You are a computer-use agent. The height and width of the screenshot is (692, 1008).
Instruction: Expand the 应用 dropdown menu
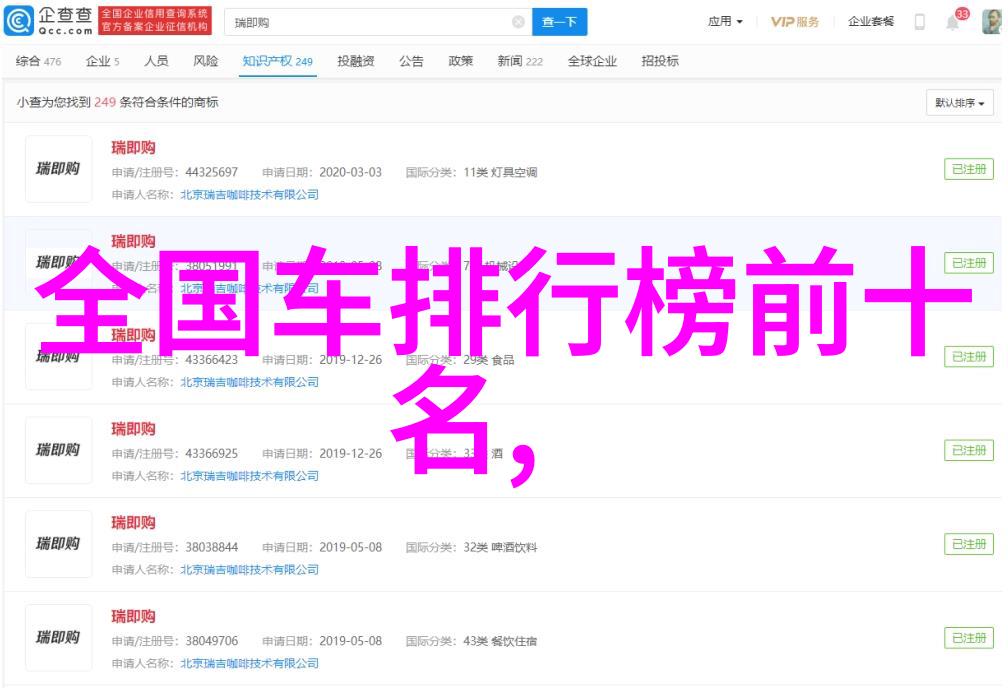click(x=725, y=22)
